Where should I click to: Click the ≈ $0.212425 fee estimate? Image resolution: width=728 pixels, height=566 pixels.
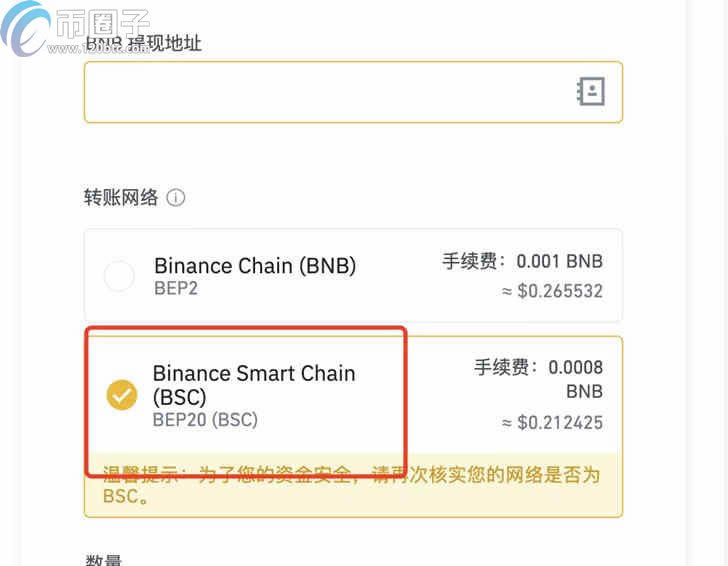552,423
